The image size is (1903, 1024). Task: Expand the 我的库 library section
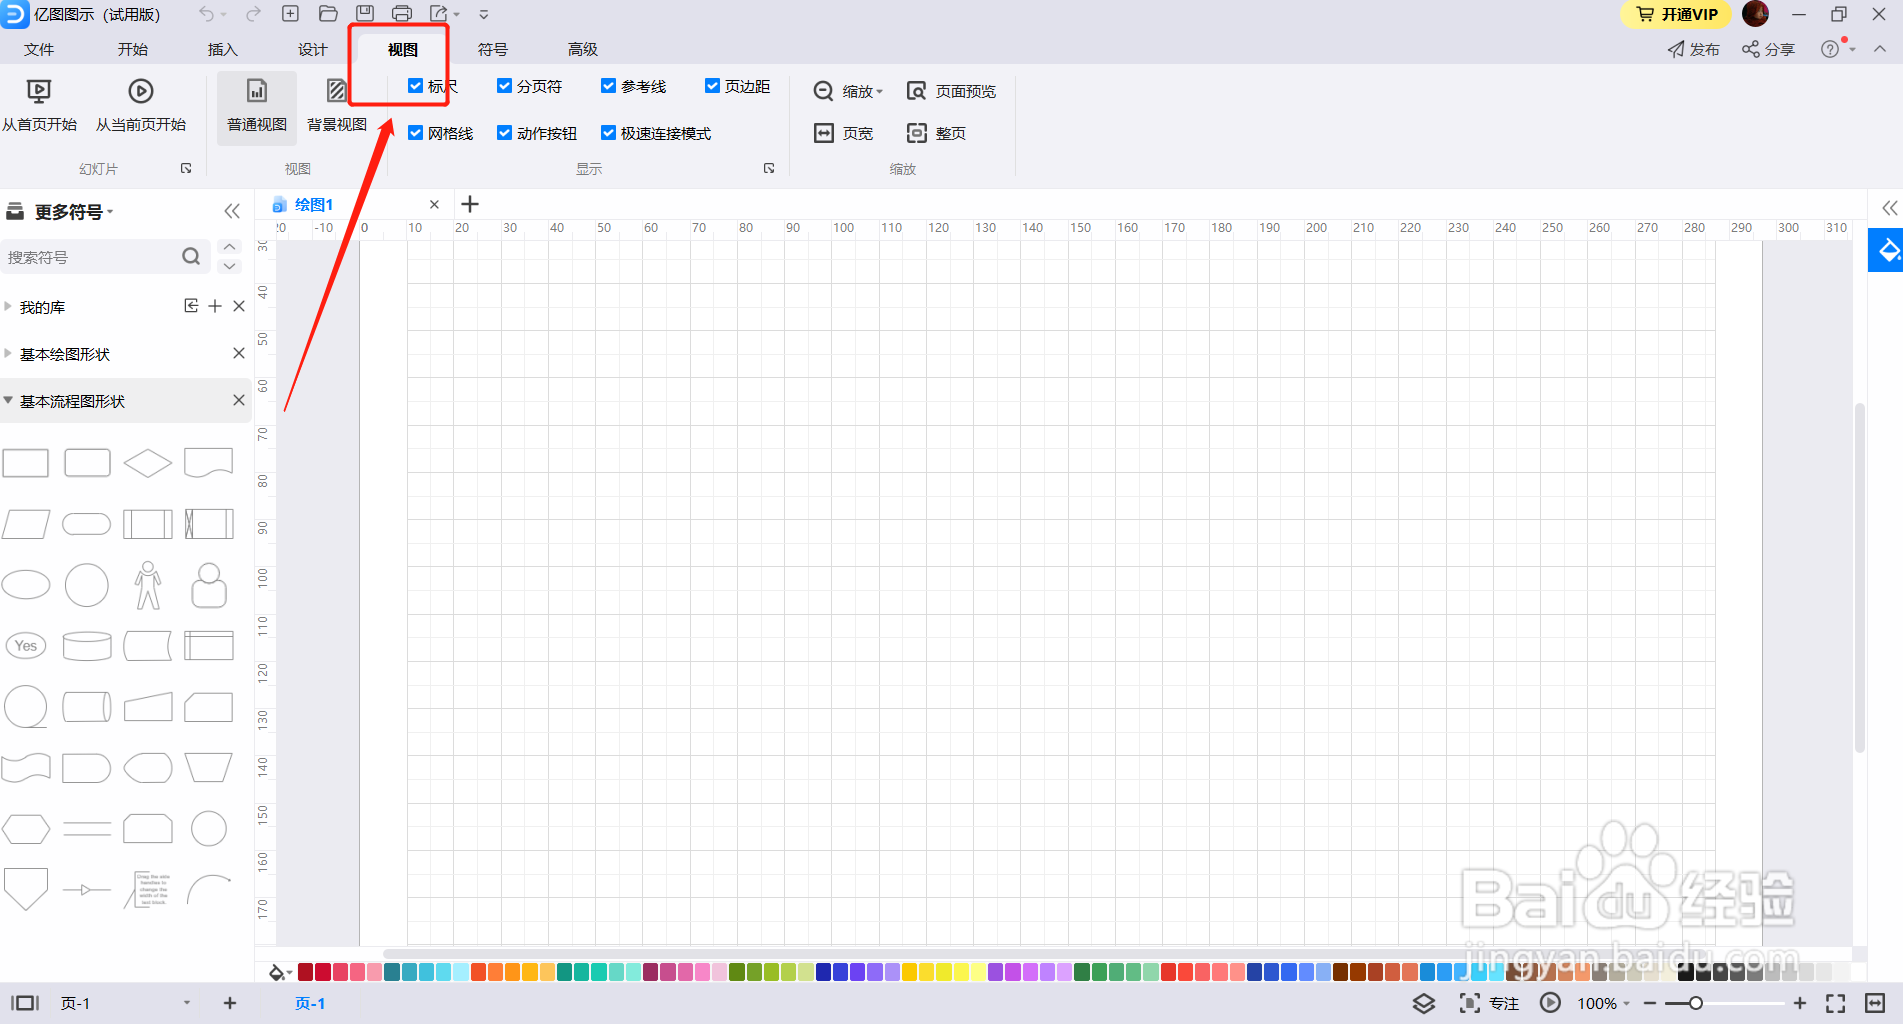pyautogui.click(x=8, y=306)
